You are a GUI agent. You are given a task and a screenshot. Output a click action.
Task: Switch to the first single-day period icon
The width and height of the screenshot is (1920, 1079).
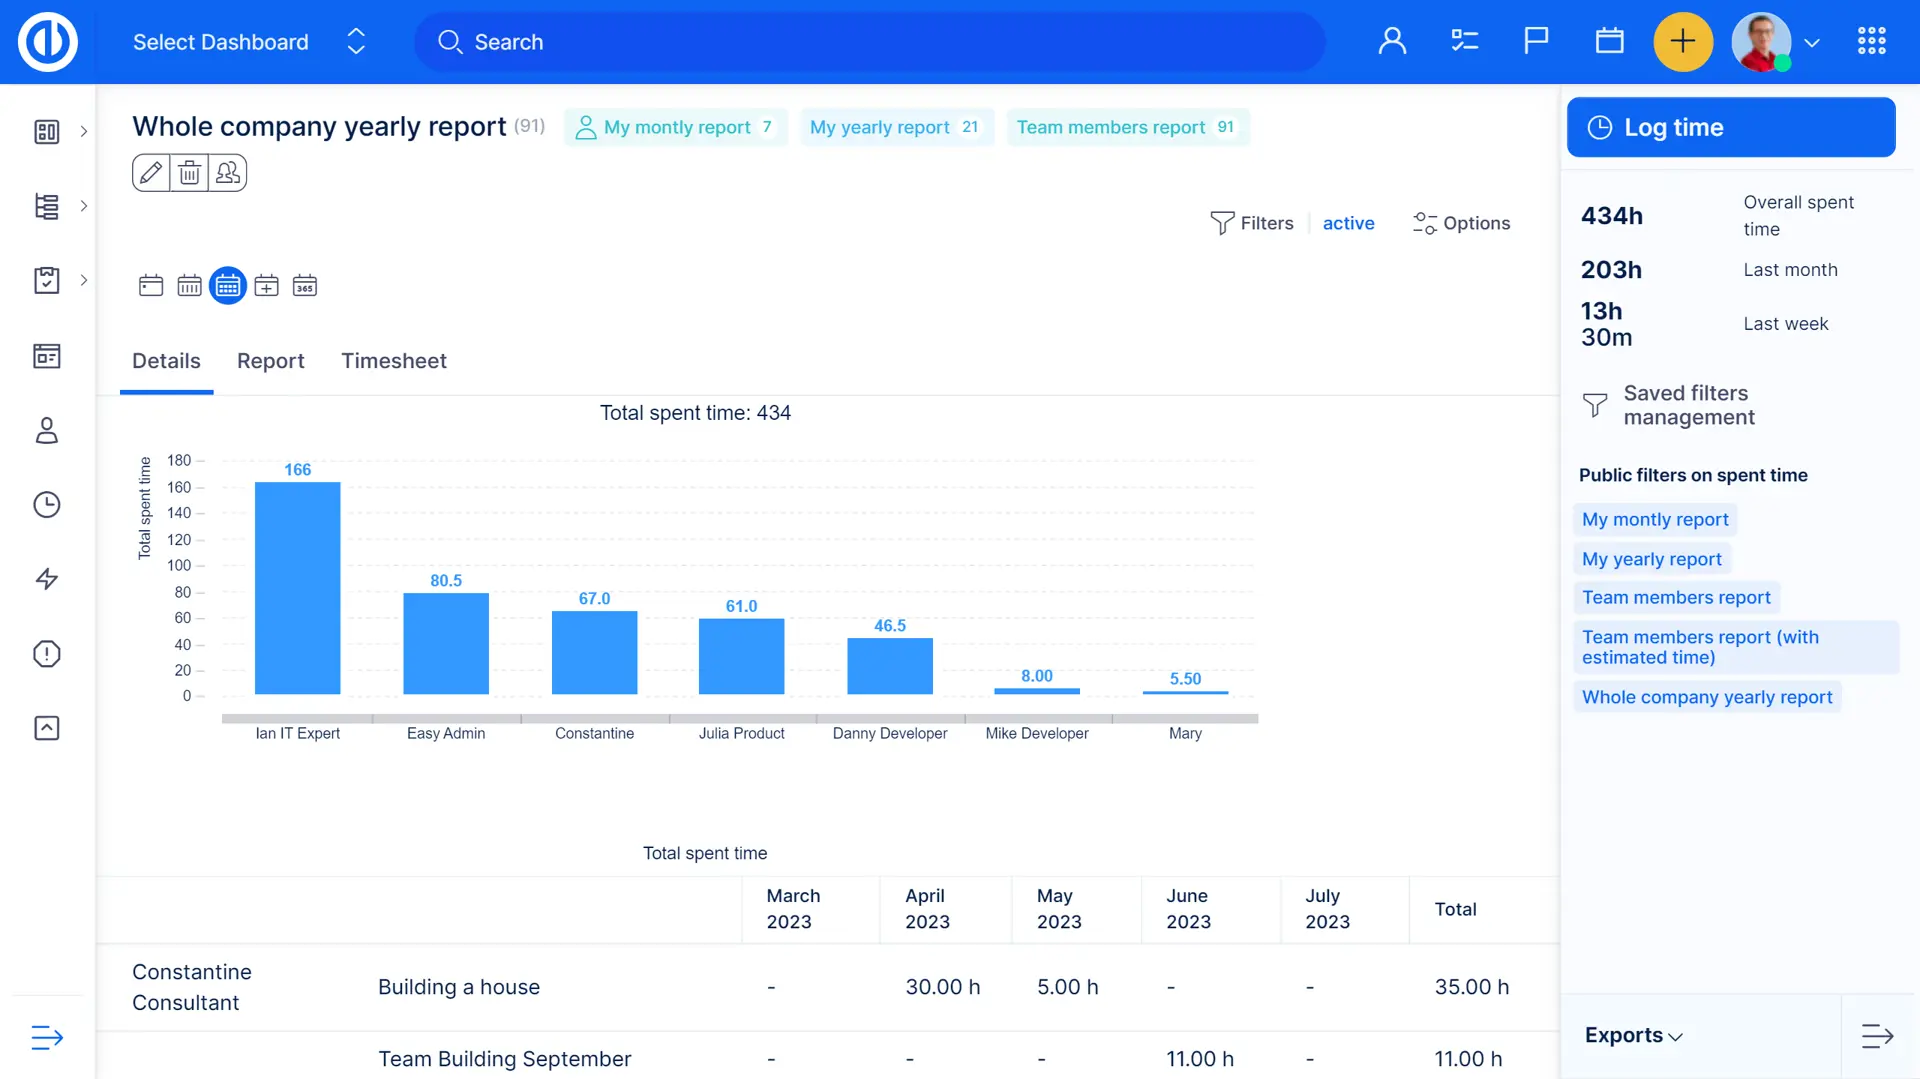pos(151,286)
